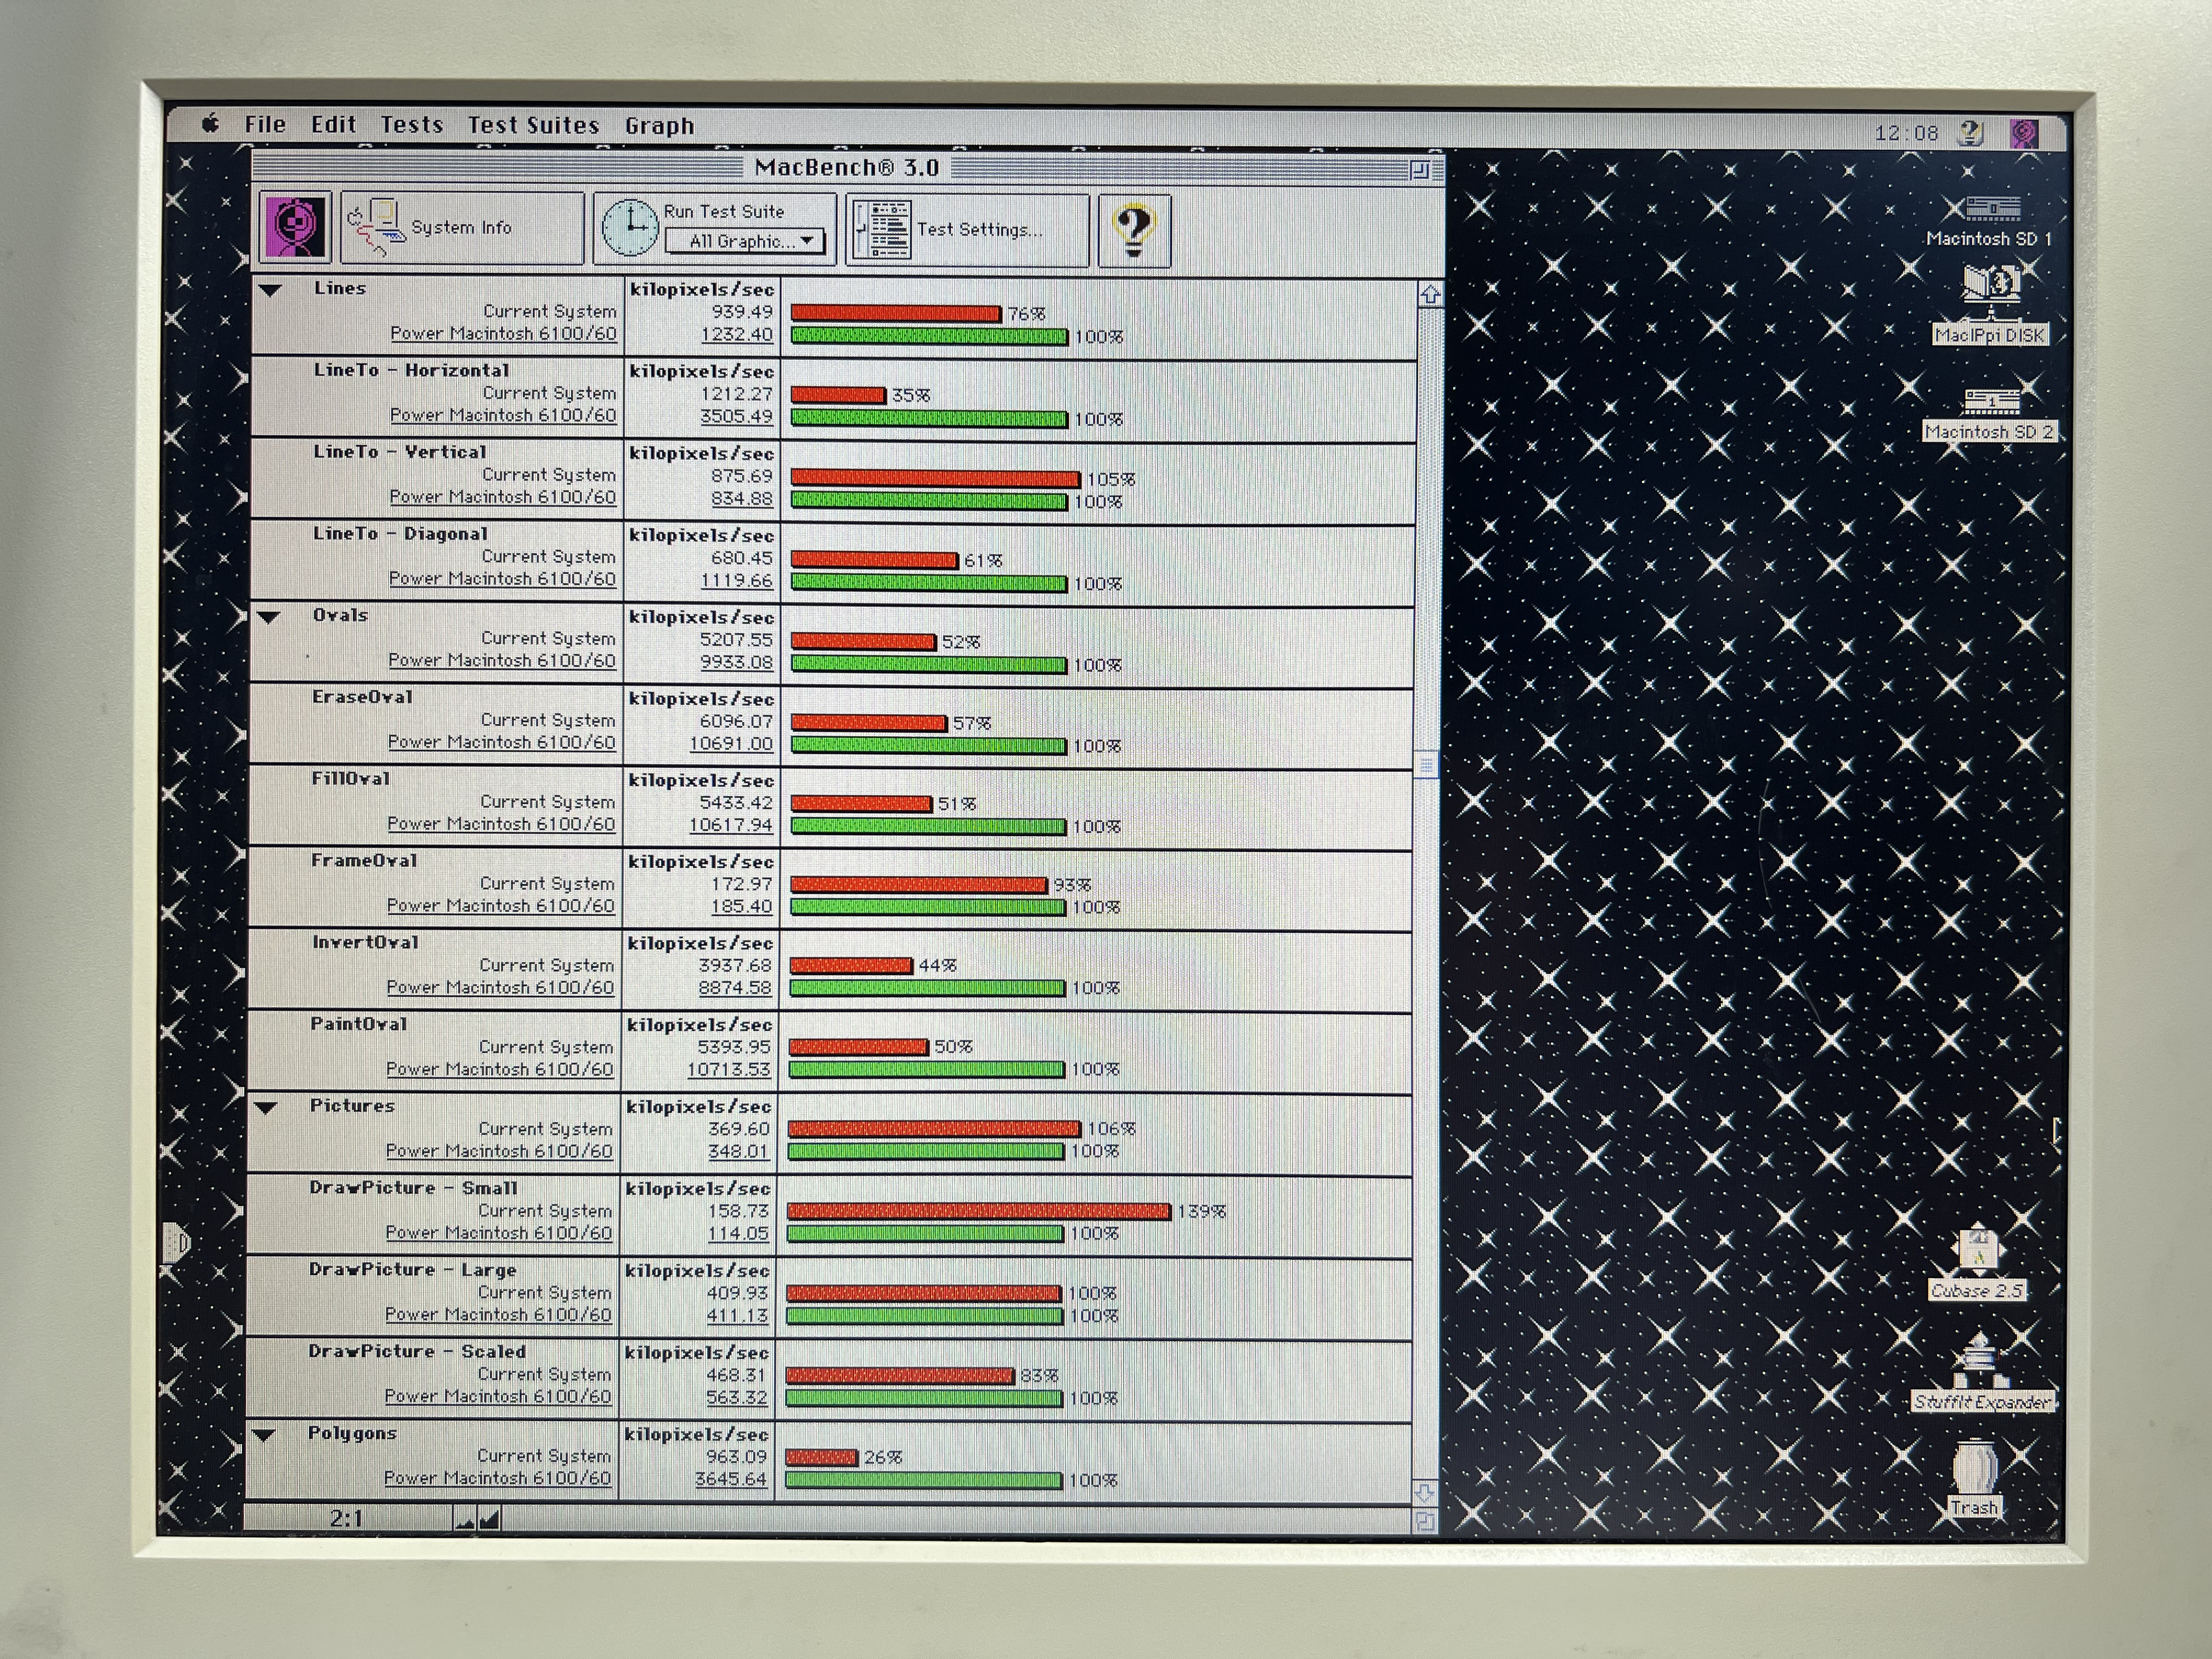This screenshot has height=1659, width=2212.
Task: Open System Info from the toolbar
Action: [461, 228]
